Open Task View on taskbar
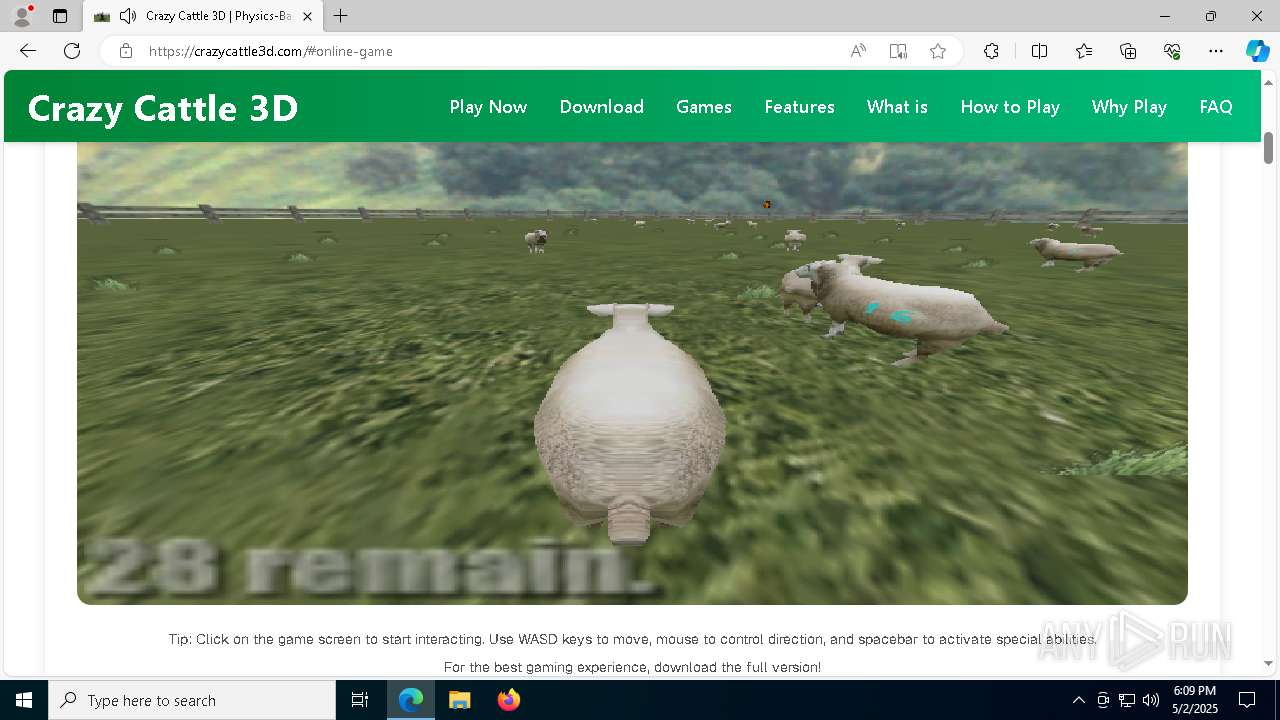 point(360,700)
